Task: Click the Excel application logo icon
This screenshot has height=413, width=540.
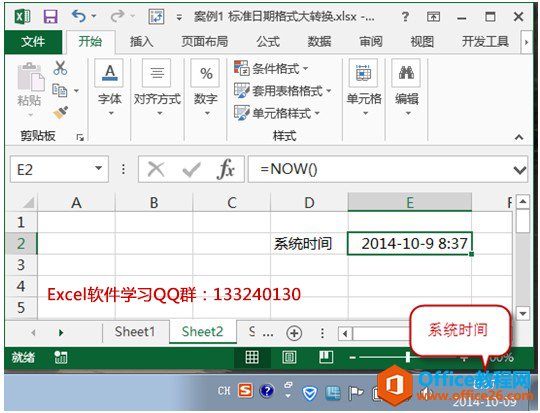Action: pos(23,16)
